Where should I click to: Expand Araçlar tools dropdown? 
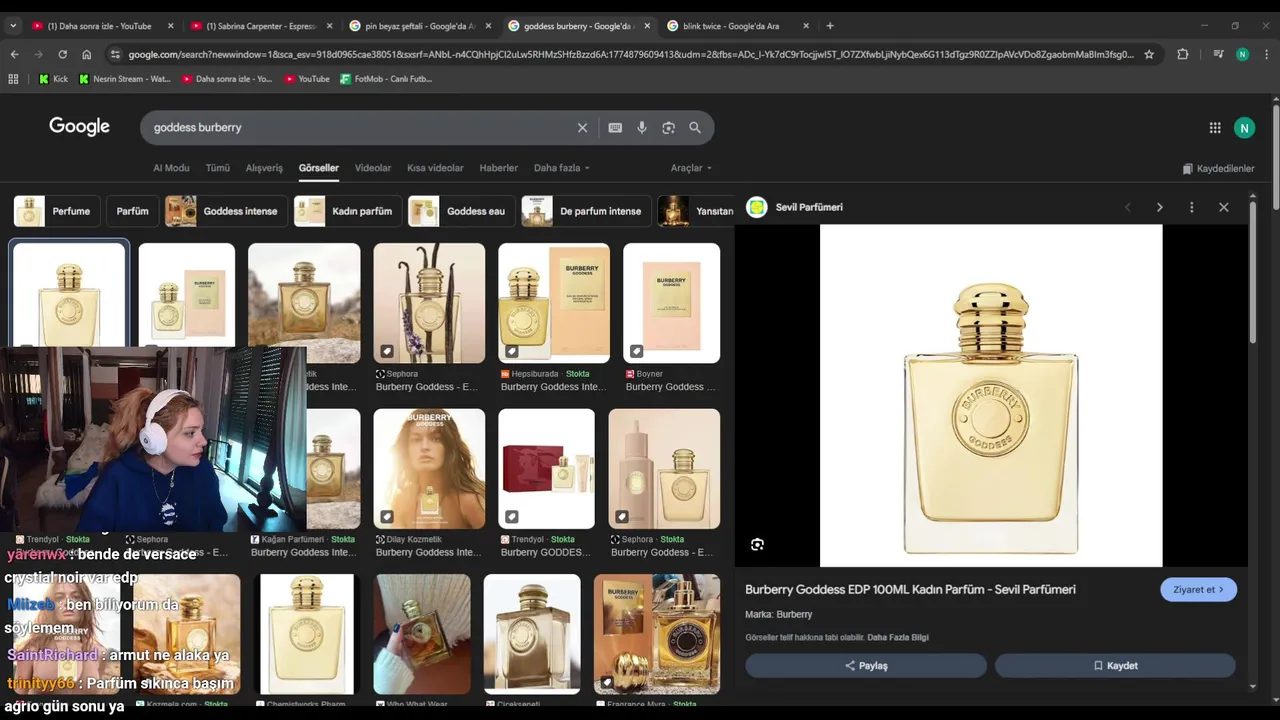tap(691, 168)
